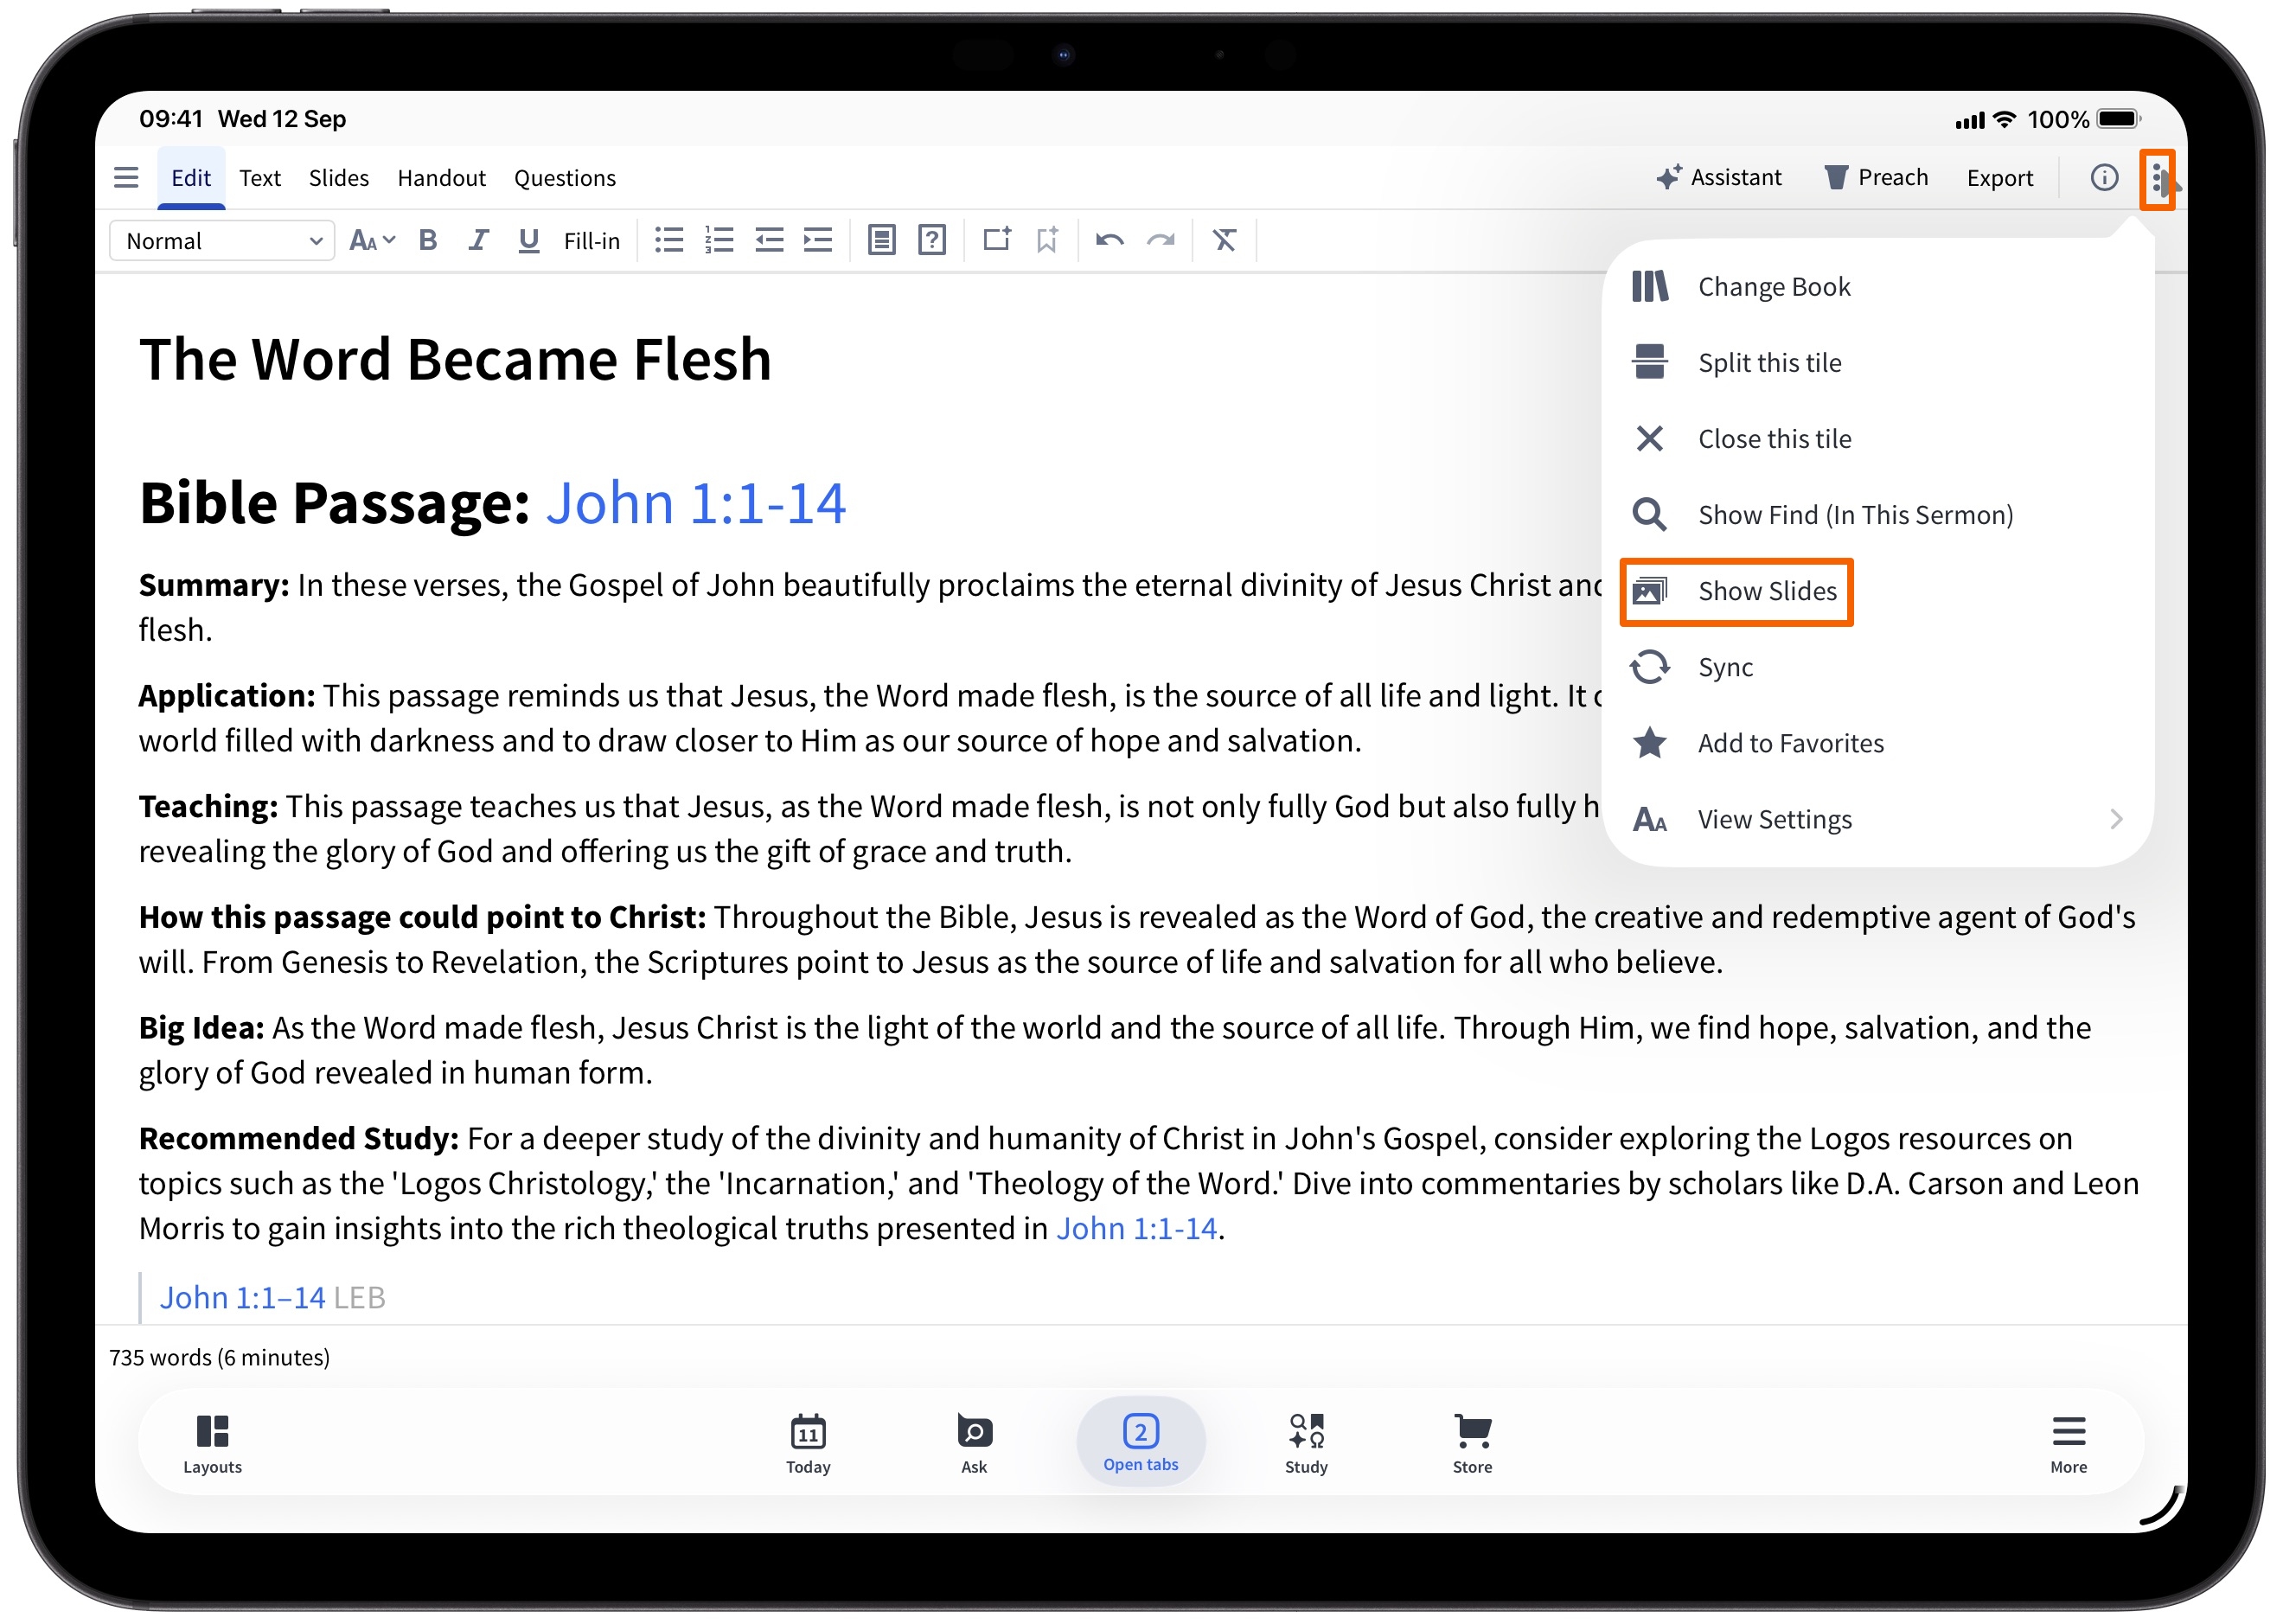2283x1624 pixels.
Task: Decrease the paragraph indent
Action: coord(769,240)
